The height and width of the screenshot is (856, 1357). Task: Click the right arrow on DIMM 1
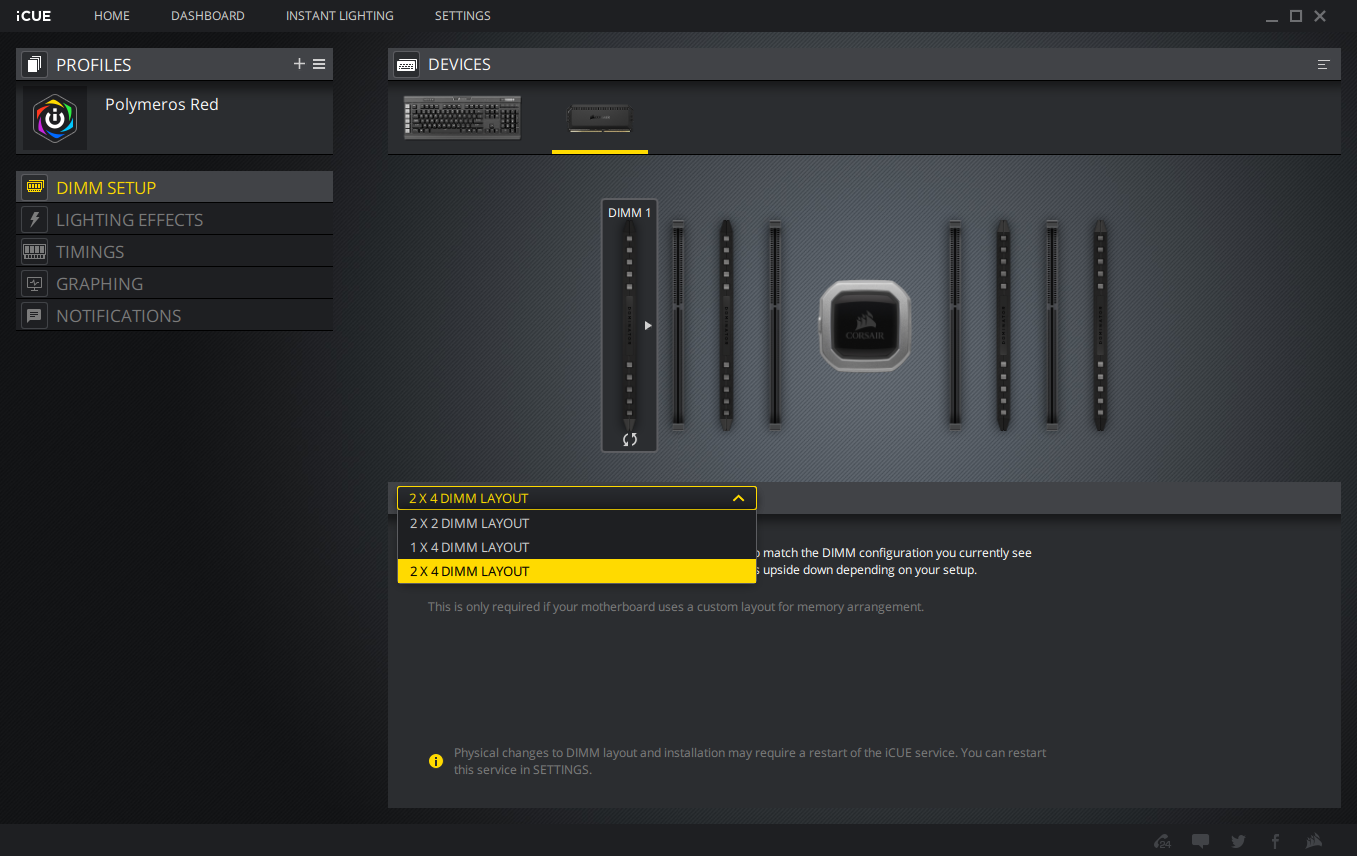point(648,325)
